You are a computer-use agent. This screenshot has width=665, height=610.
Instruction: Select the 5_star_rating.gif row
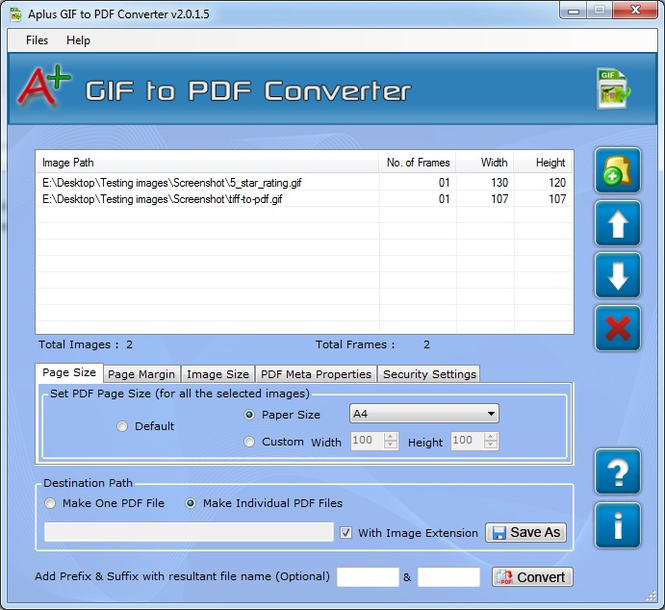pos(305,182)
